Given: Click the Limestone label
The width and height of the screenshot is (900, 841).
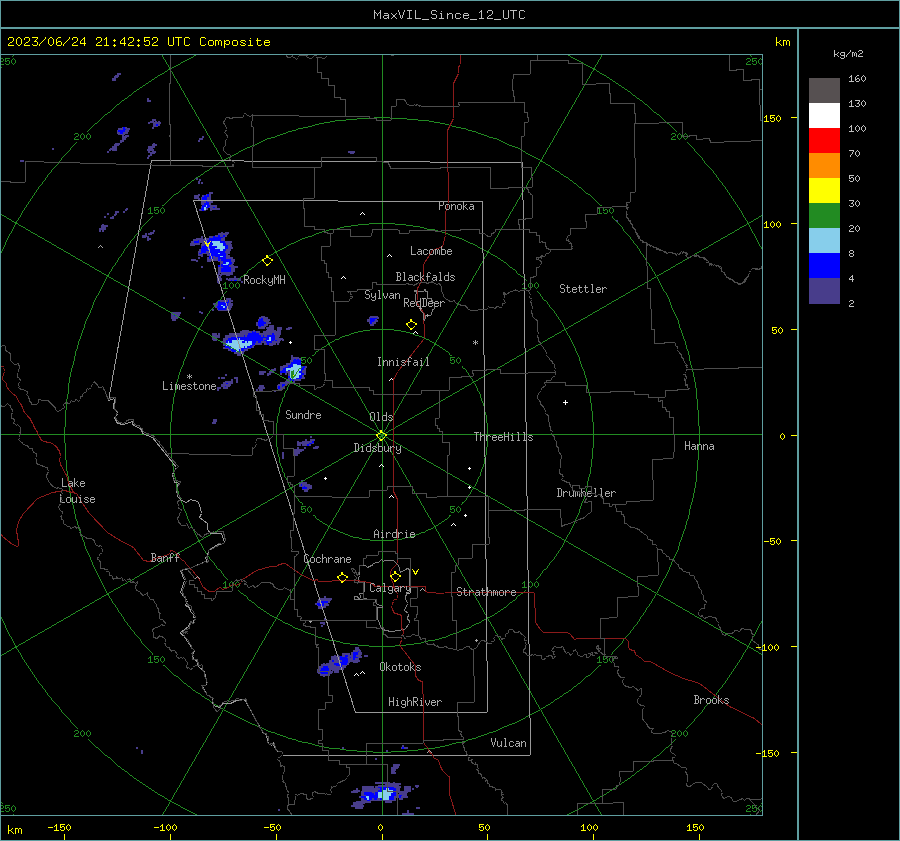Looking at the screenshot, I should tap(189, 386).
